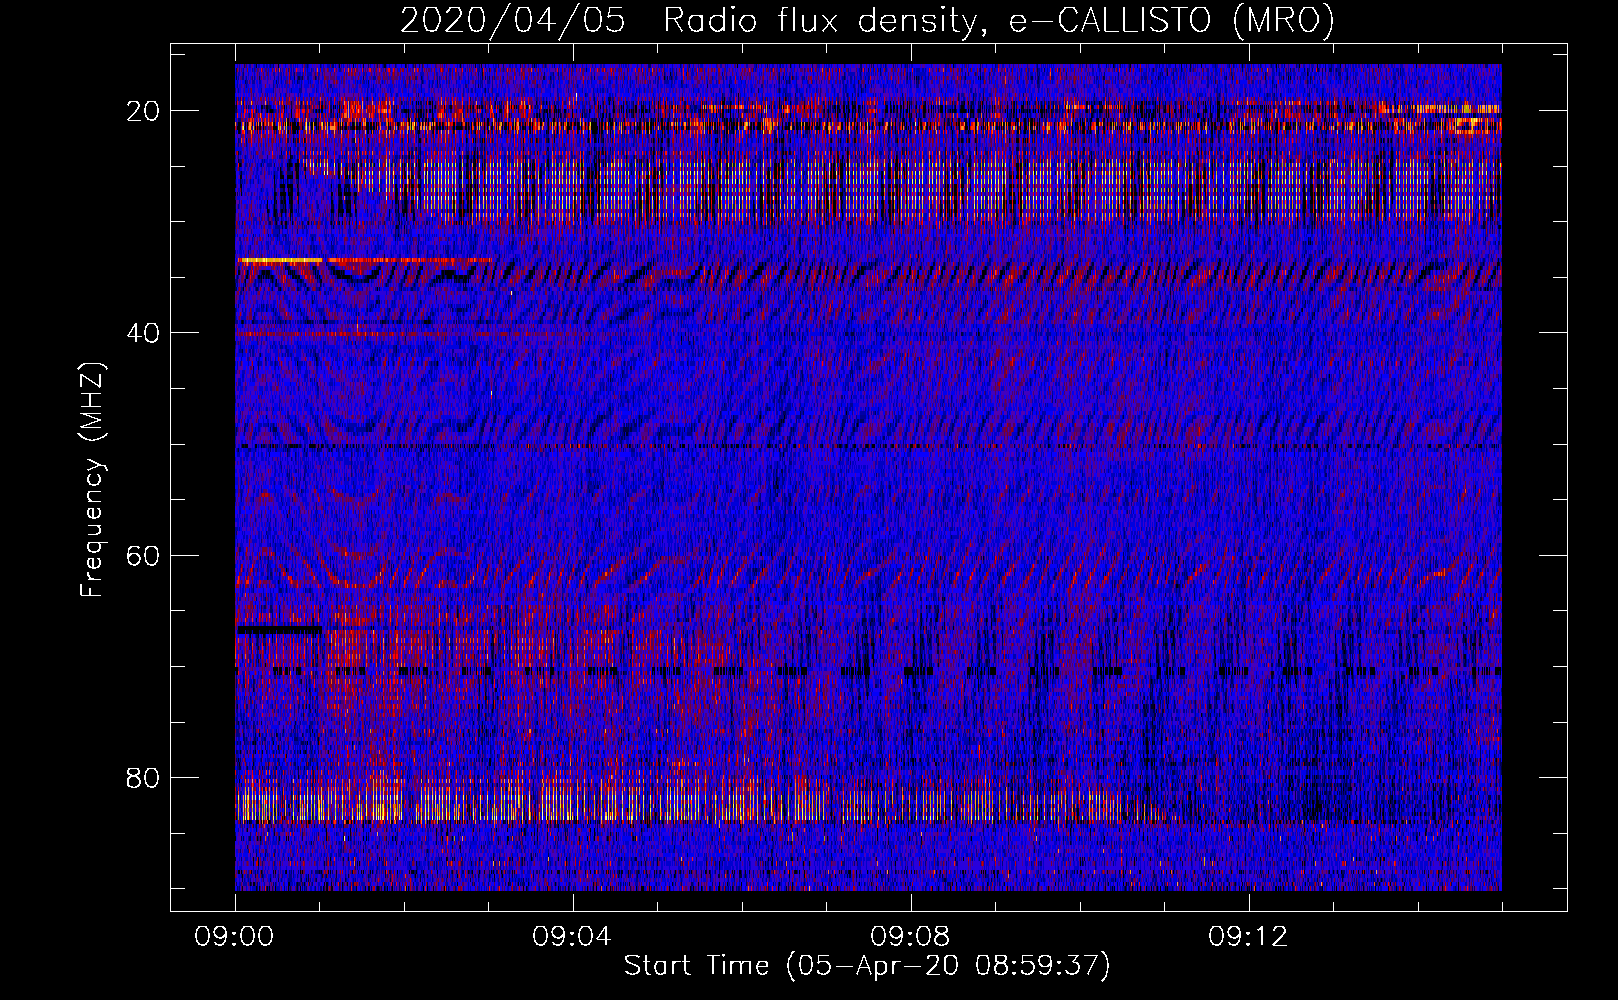Screen dimensions: 1618x1000
Task: Select the 60 MHz frequency tick label
Action: pos(143,555)
